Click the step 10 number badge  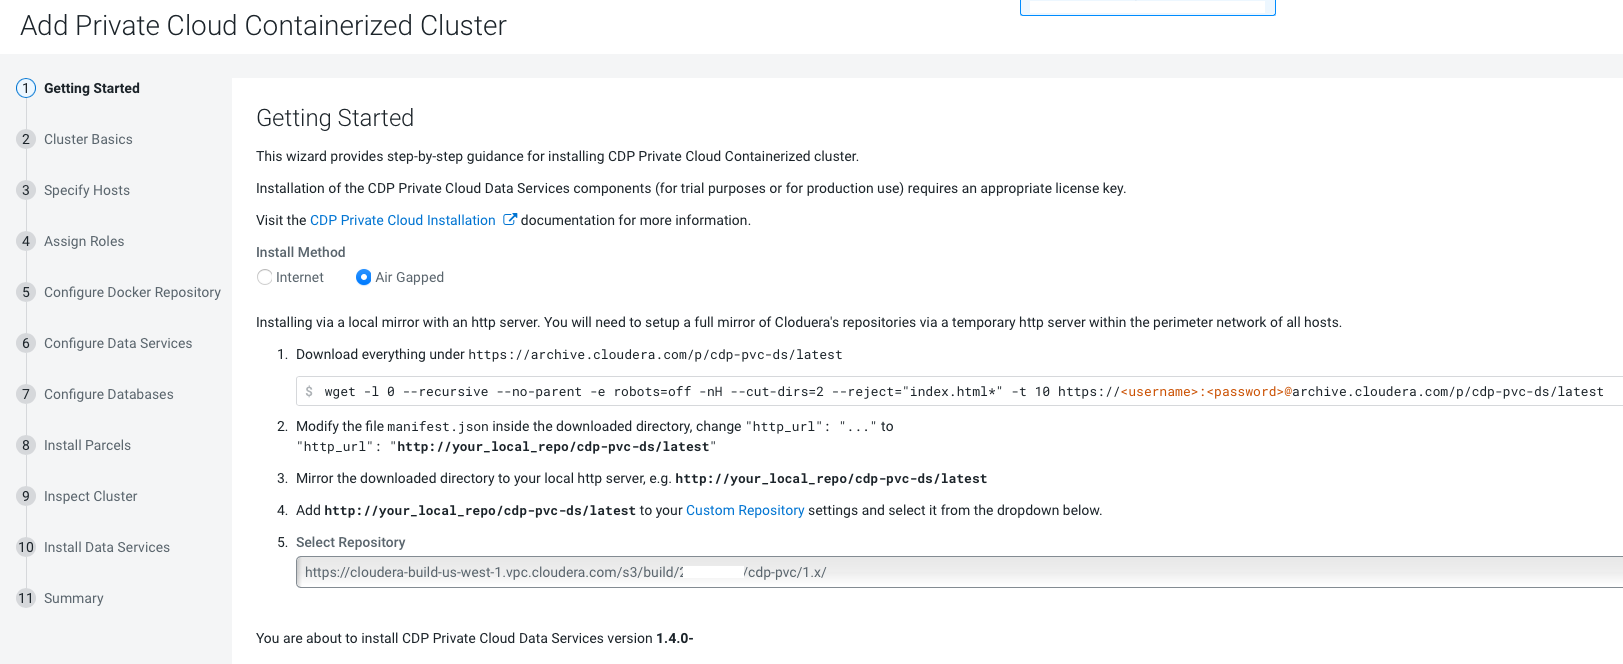click(26, 547)
